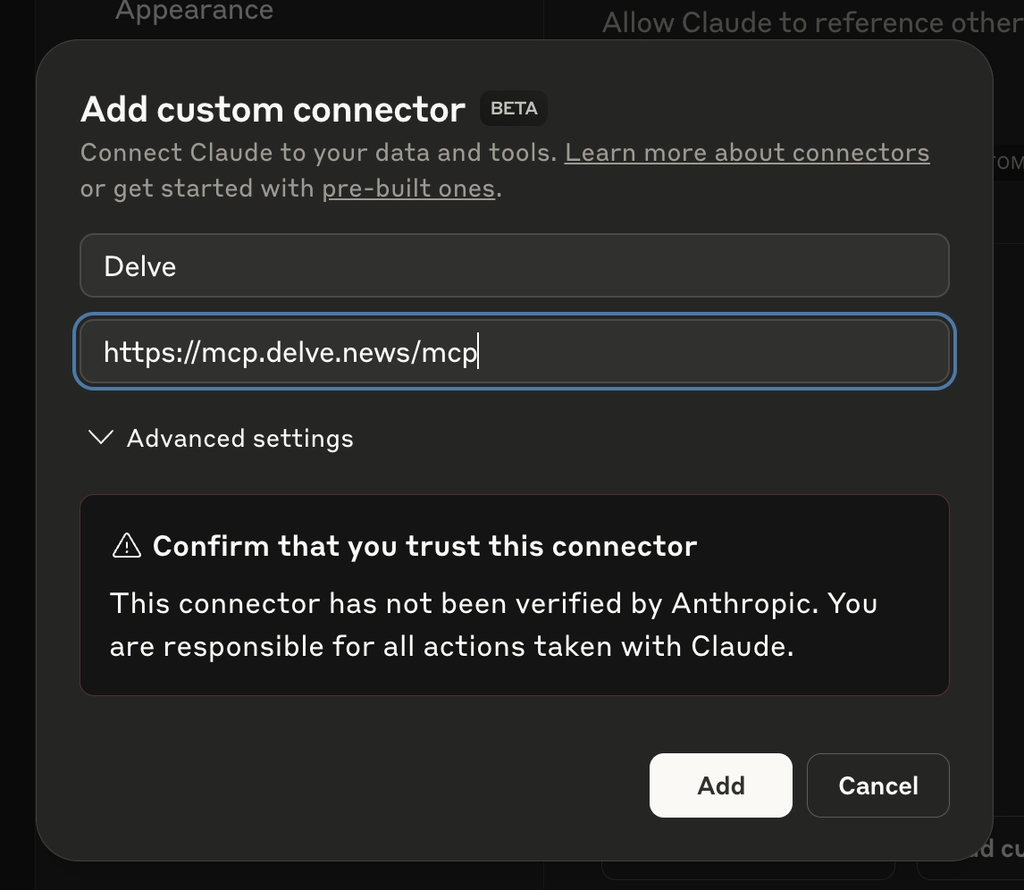The image size is (1024, 890).
Task: Click the Add custom connector heading
Action: point(272,109)
